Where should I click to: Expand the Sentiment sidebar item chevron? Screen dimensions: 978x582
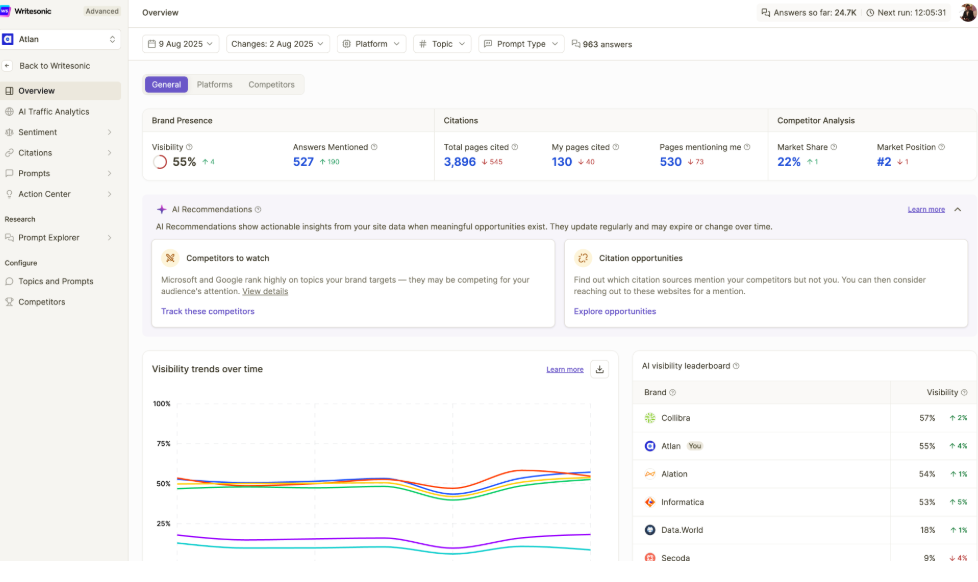tap(110, 132)
